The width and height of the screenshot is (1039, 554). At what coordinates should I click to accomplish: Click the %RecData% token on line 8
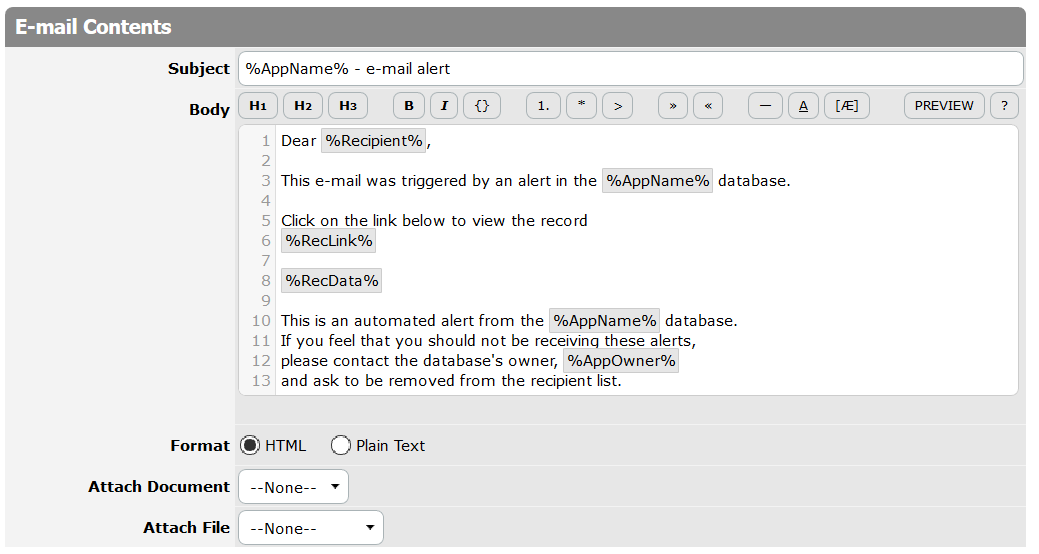[331, 281]
